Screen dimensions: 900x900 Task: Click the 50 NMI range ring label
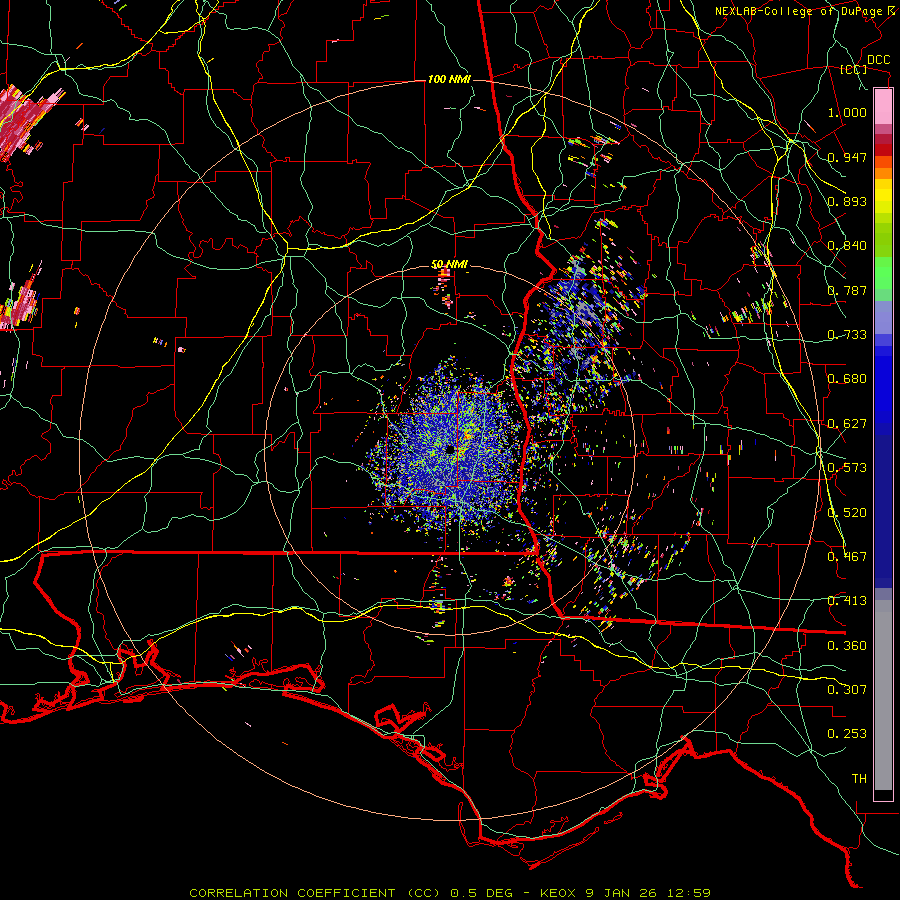(x=449, y=265)
